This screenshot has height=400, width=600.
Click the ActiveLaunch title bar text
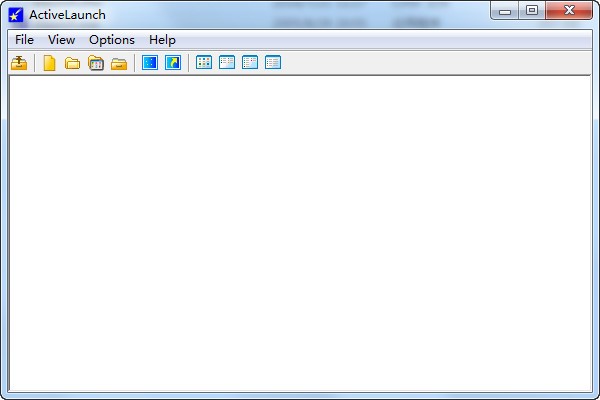[x=67, y=15]
